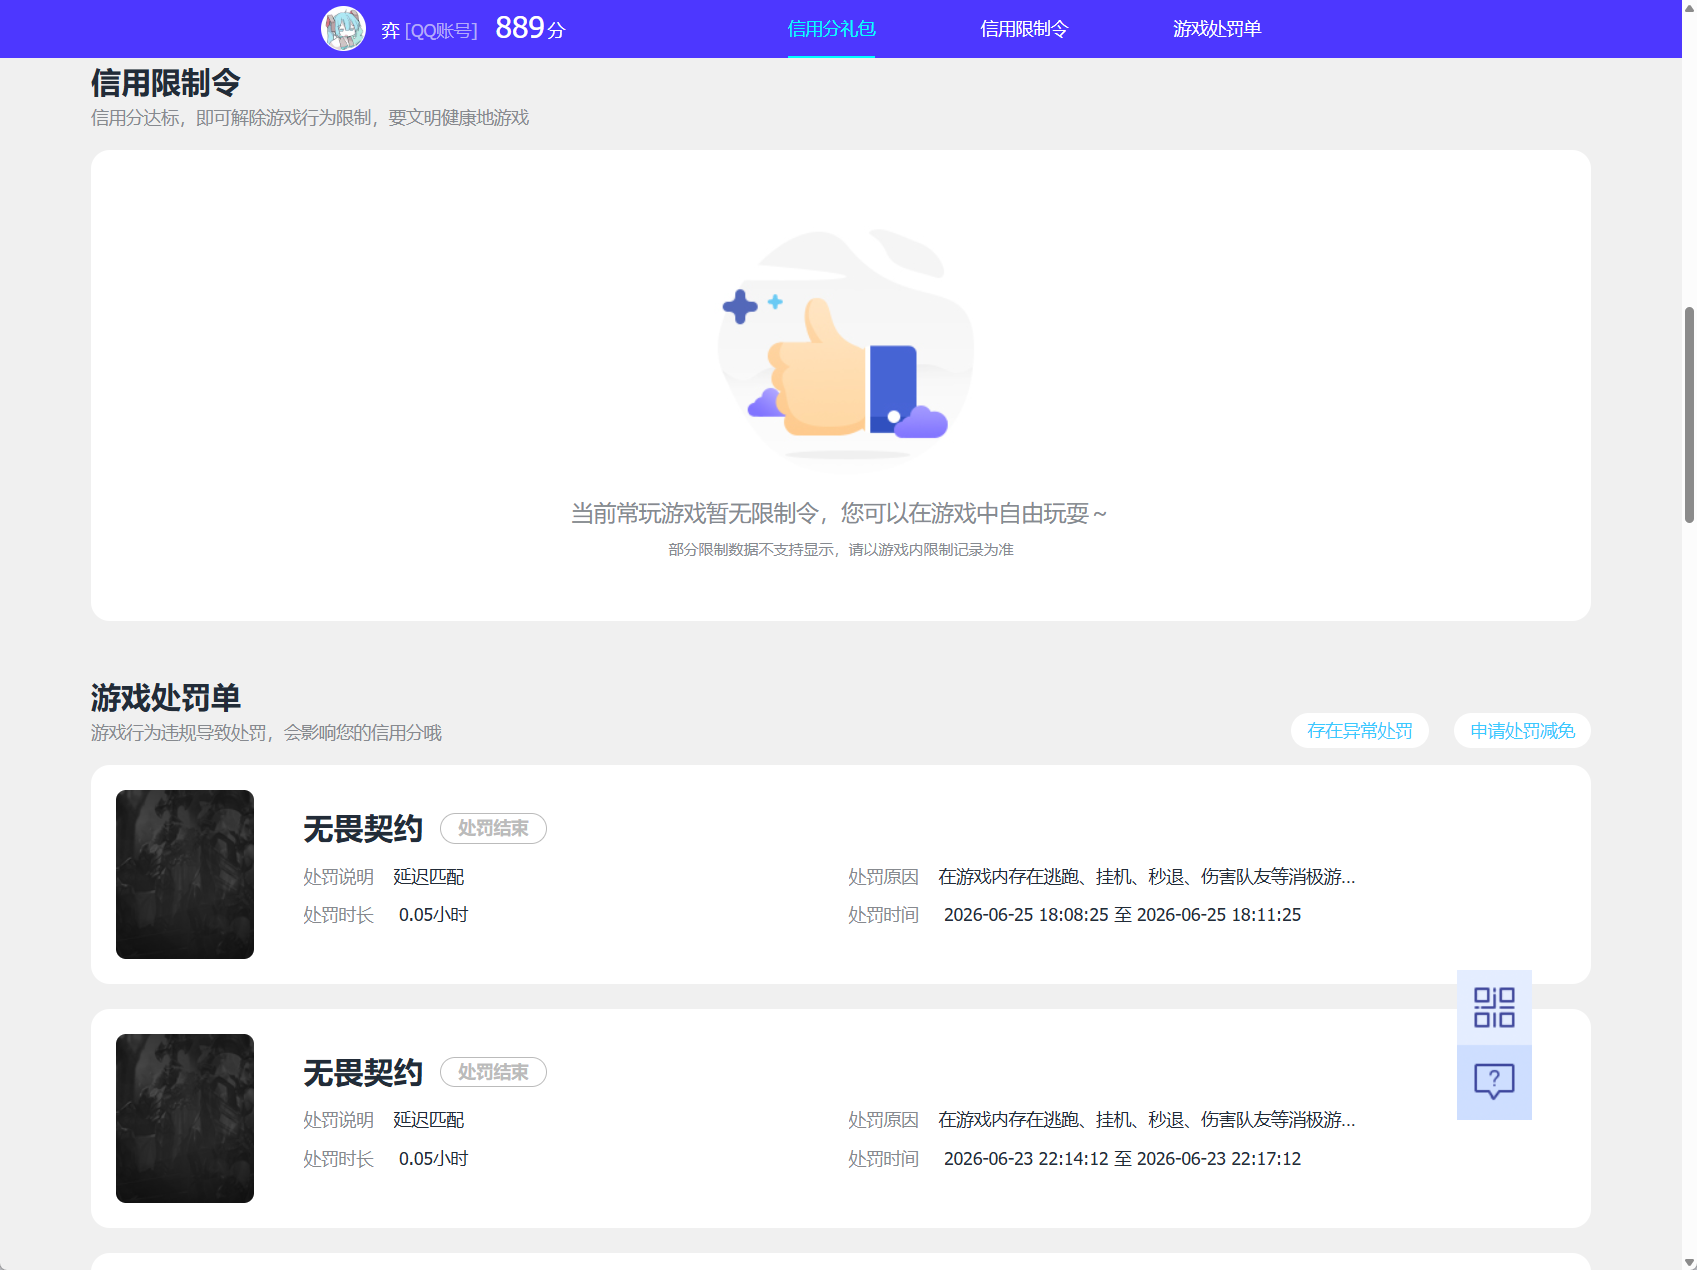Click the truncated 处罚原因 text of 2026-06-23 record
The height and width of the screenshot is (1270, 1697).
[1146, 1120]
